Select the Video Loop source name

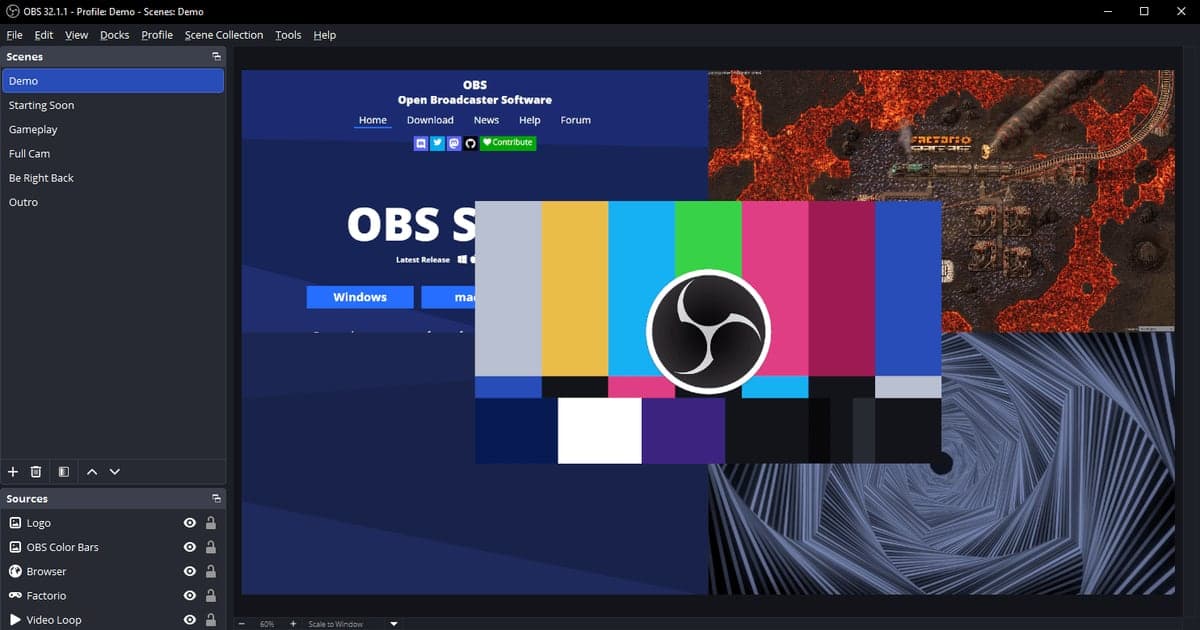[x=54, y=620]
